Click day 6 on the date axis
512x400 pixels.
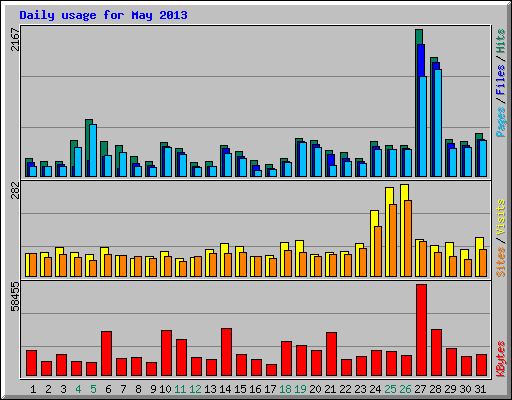(x=108, y=389)
